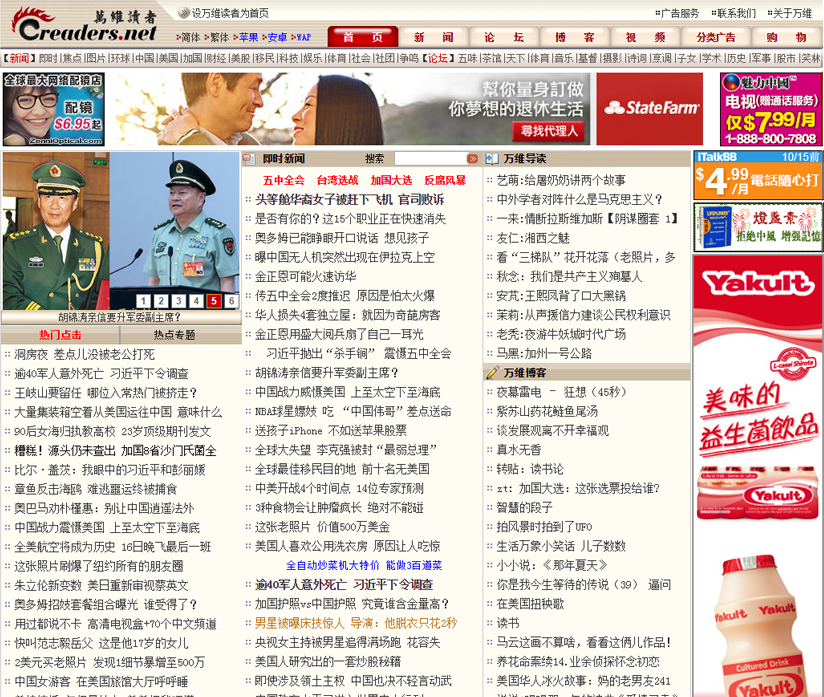Viewport: 824px width, 697px height.
Task: Click the 广告服务 link
Action: click(x=679, y=14)
